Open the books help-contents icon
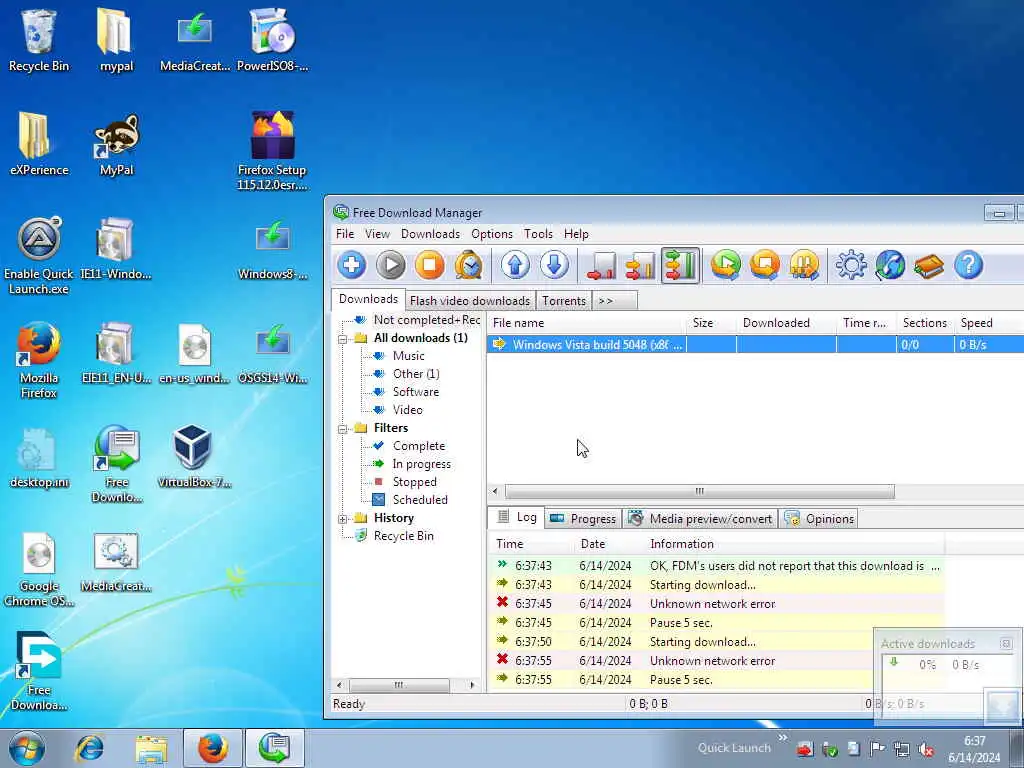Image resolution: width=1024 pixels, height=768 pixels. click(x=929, y=265)
